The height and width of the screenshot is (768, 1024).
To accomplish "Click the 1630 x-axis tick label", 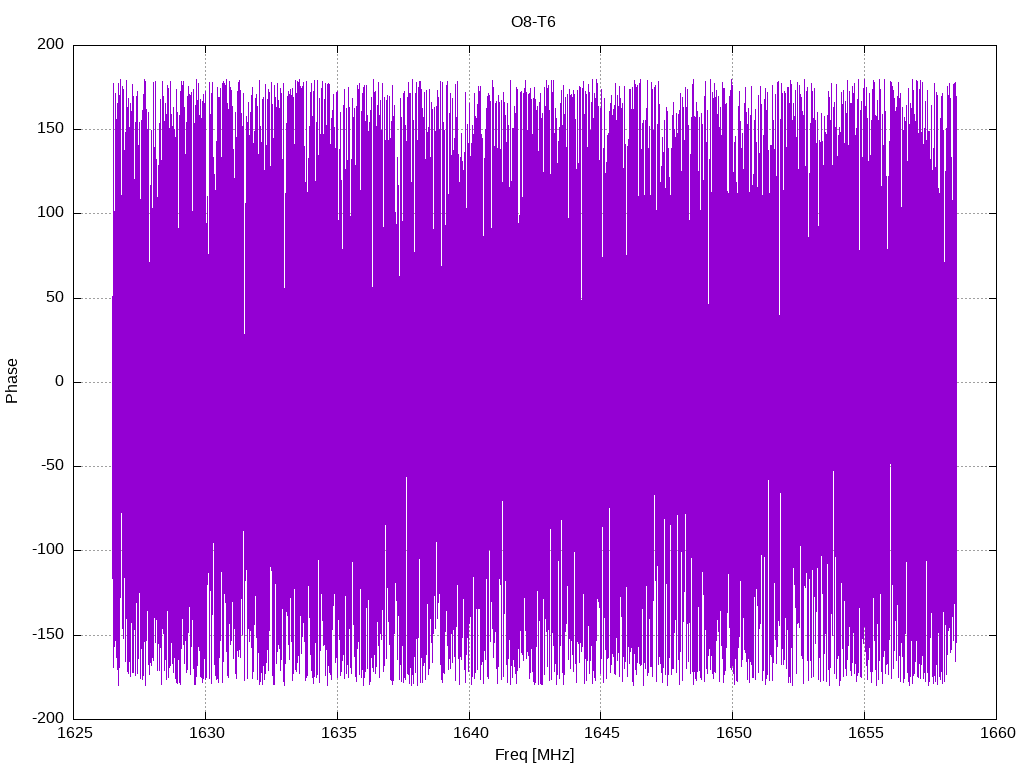I will [206, 733].
